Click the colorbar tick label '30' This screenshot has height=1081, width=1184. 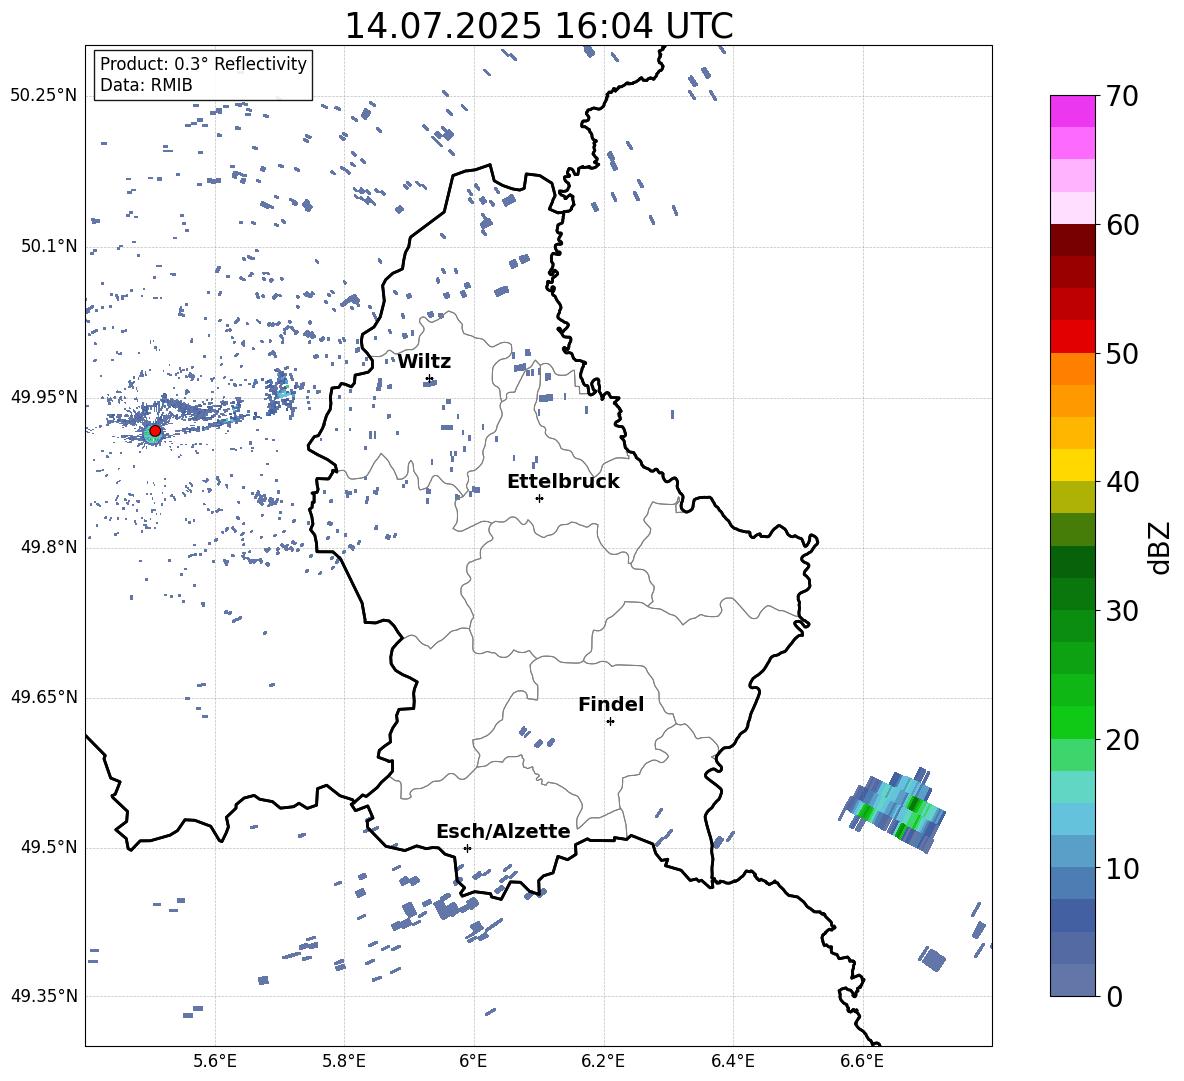pos(1122,611)
